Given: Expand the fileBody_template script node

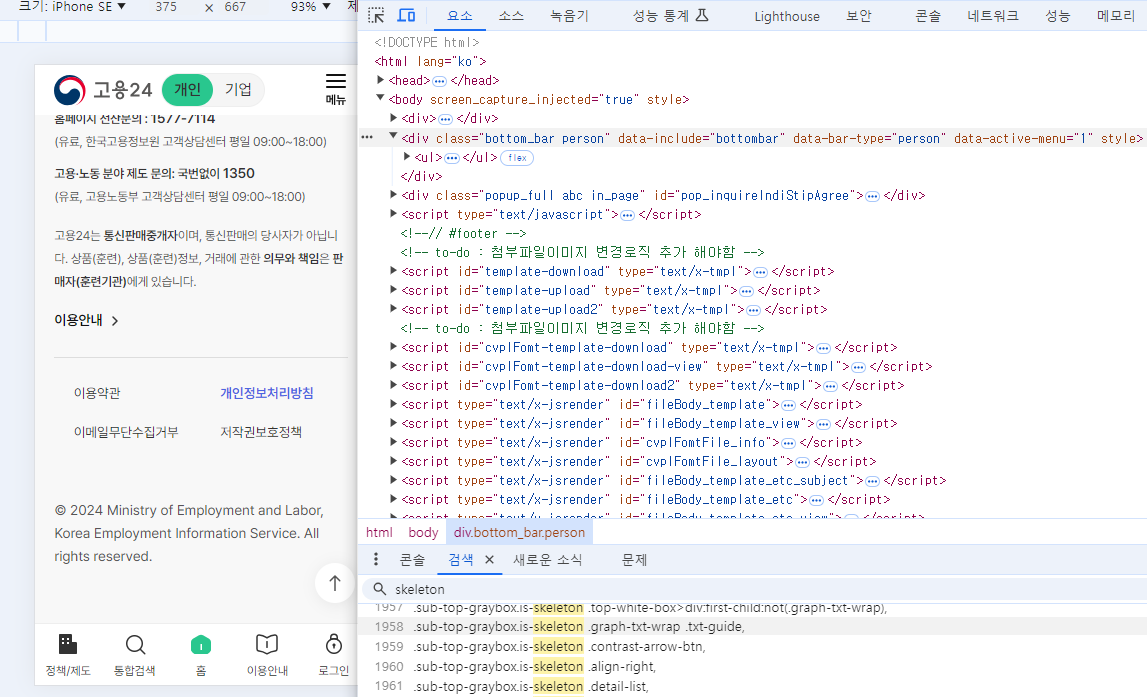Looking at the screenshot, I should click(x=394, y=403).
